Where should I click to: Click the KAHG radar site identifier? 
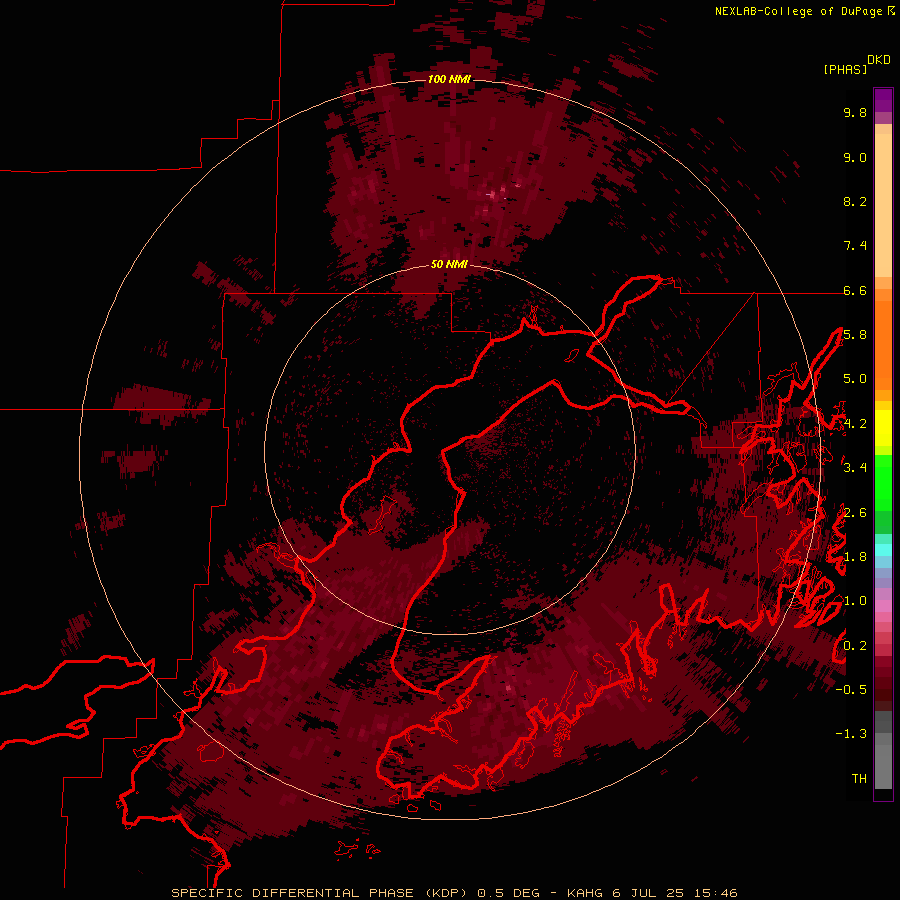point(585,893)
